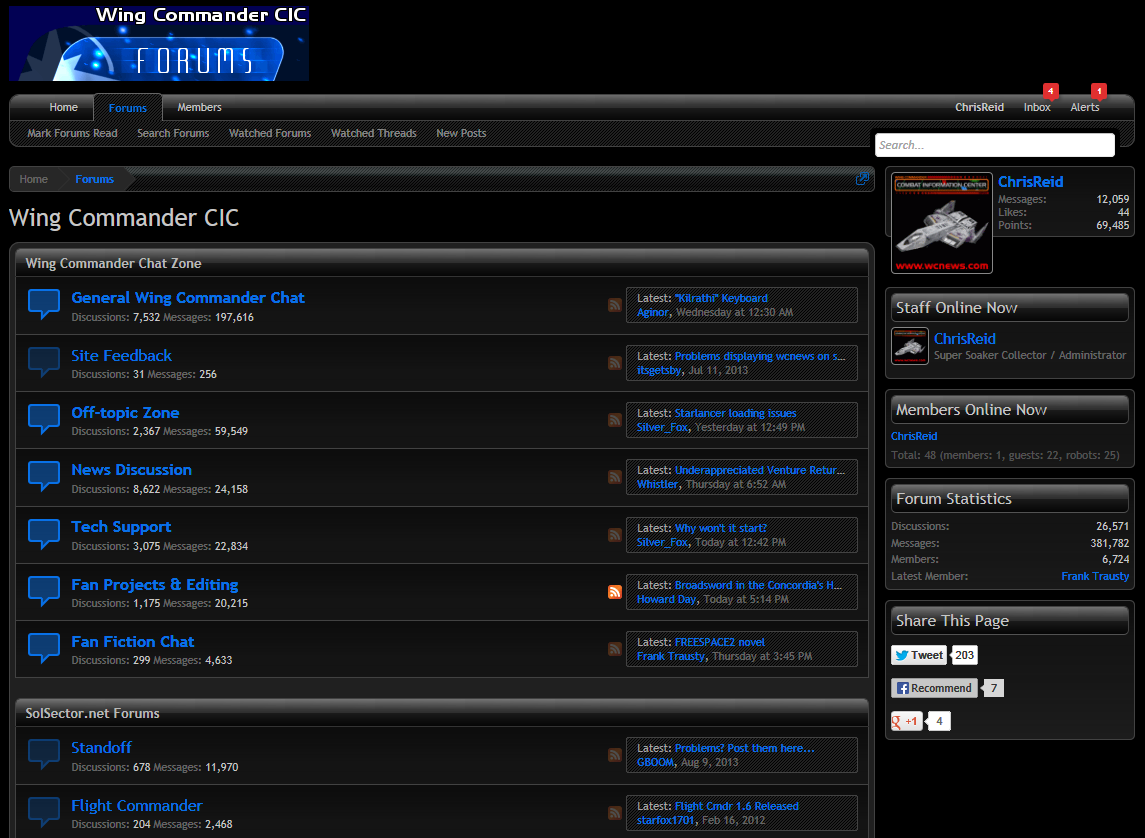The width and height of the screenshot is (1145, 838).
Task: Switch to the Members tab
Action: 199,107
